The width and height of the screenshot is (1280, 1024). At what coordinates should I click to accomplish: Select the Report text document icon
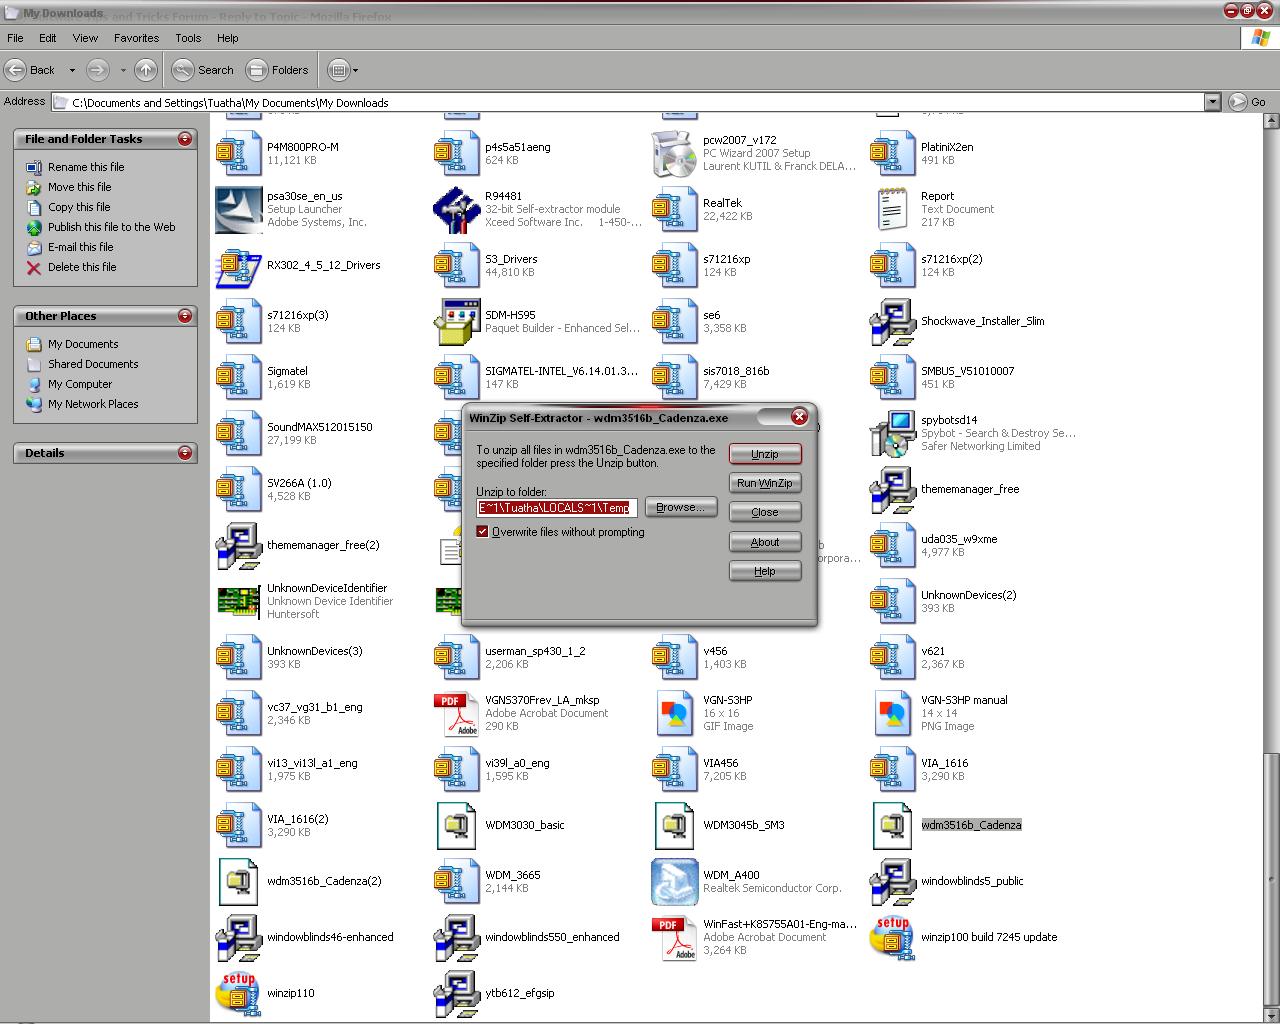[893, 209]
